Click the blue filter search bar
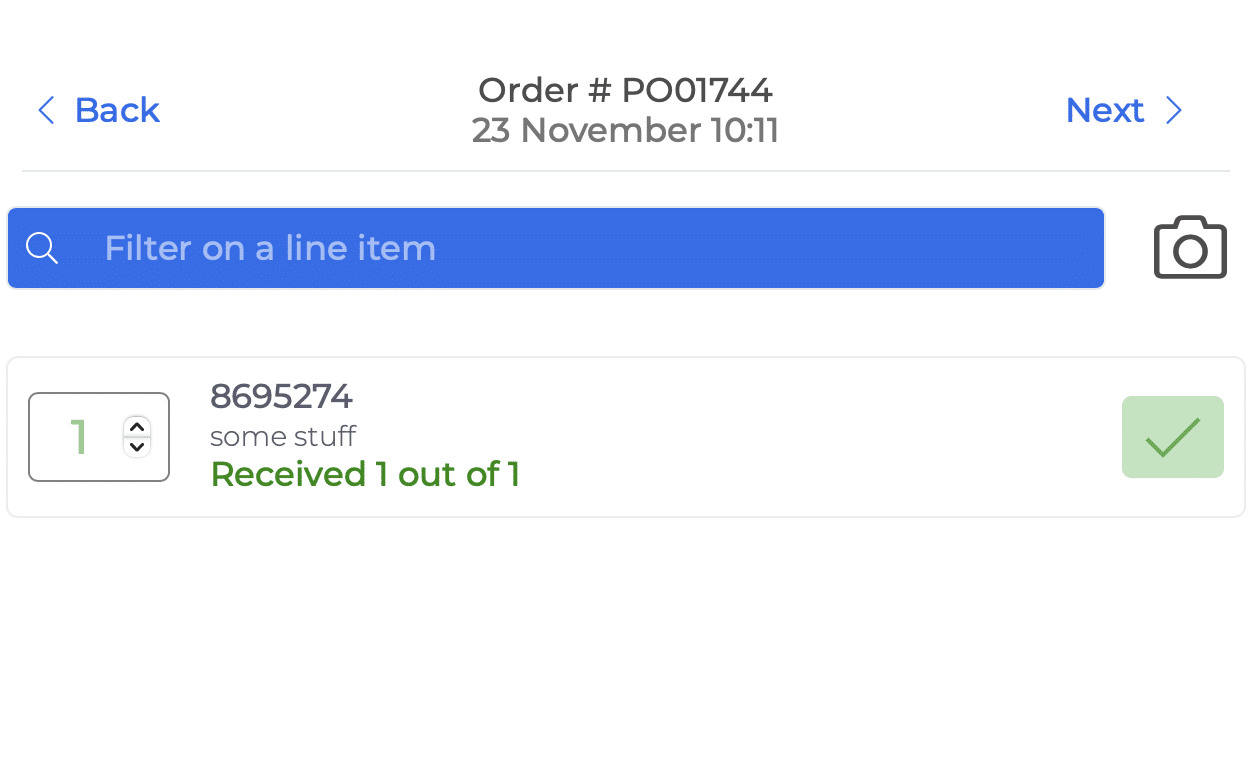Screen dimensions: 1258x772 click(x=556, y=248)
